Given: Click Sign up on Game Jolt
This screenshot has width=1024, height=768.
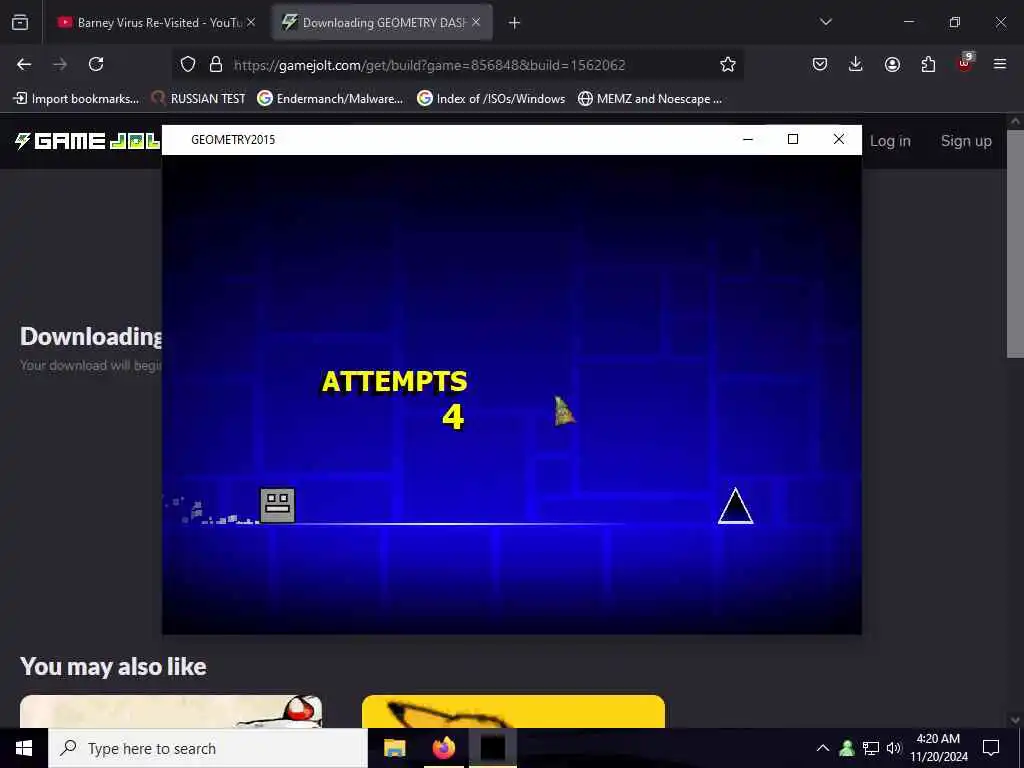Looking at the screenshot, I should pyautogui.click(x=966, y=141).
